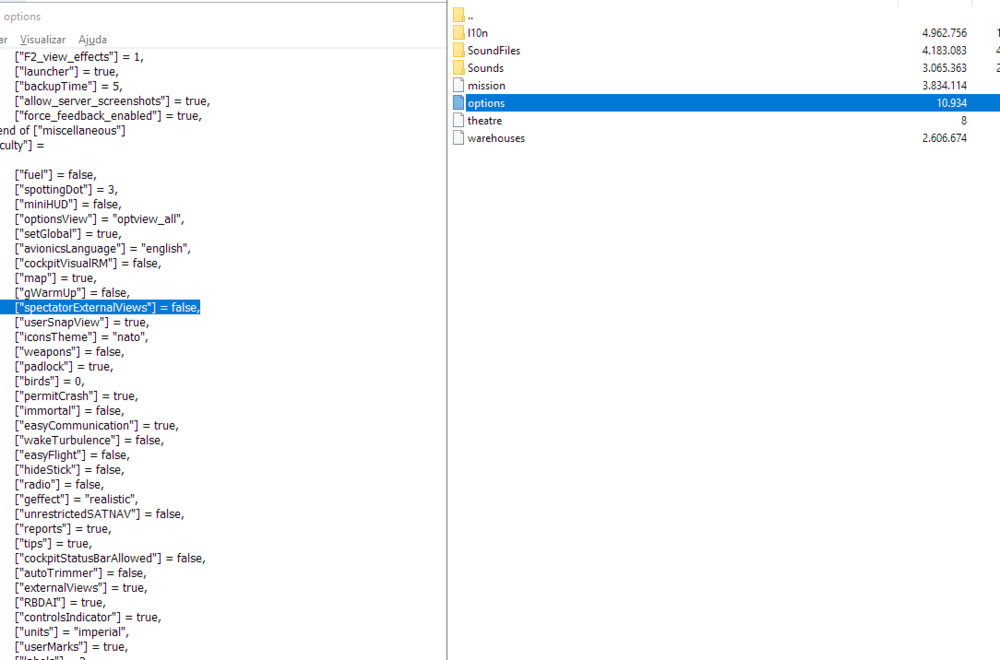This screenshot has width=1000, height=660.
Task: Click the "force_feedback_enabled" line
Action: pyautogui.click(x=108, y=115)
